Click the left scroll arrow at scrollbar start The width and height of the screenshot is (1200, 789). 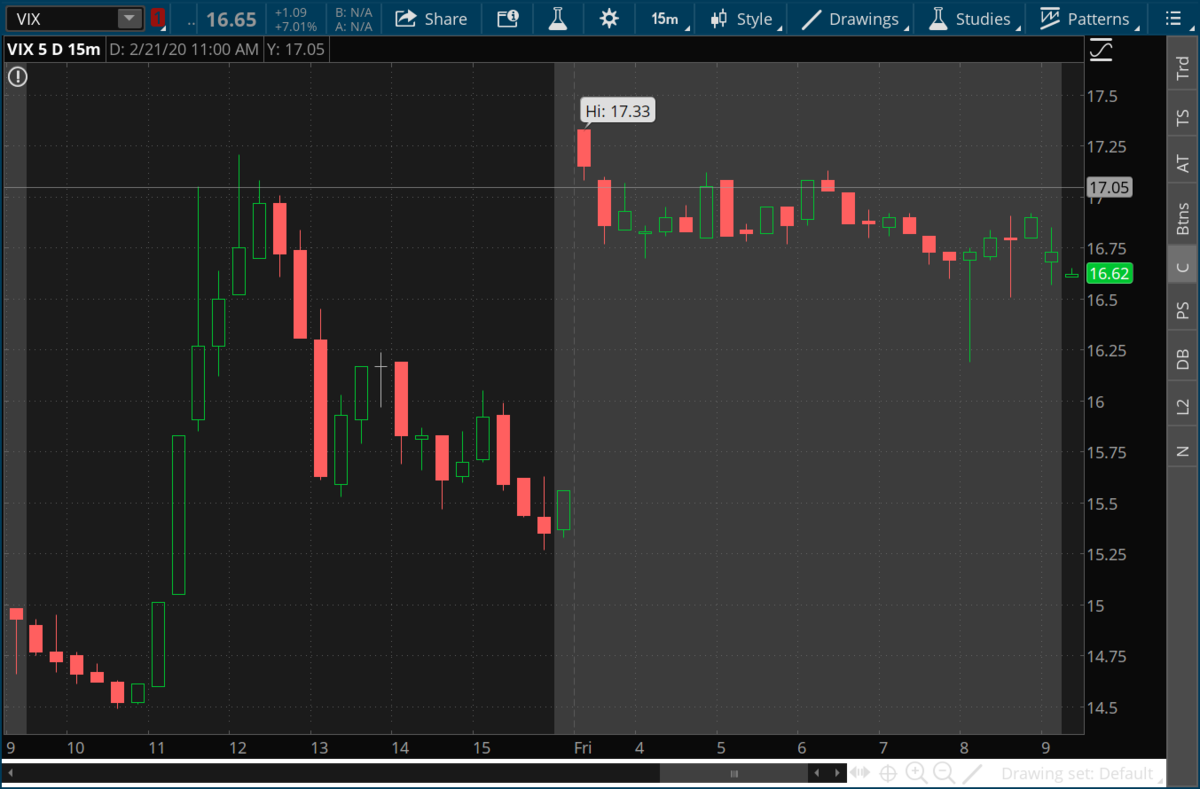(x=11, y=773)
